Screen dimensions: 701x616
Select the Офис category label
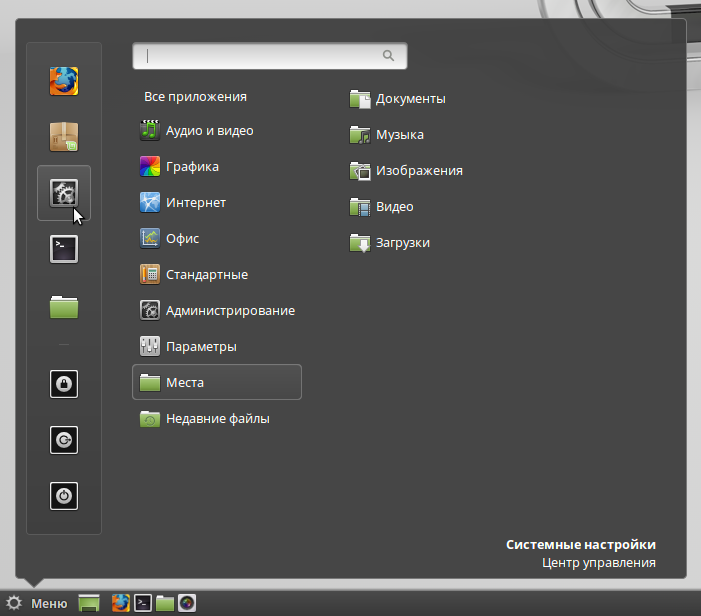click(x=182, y=239)
